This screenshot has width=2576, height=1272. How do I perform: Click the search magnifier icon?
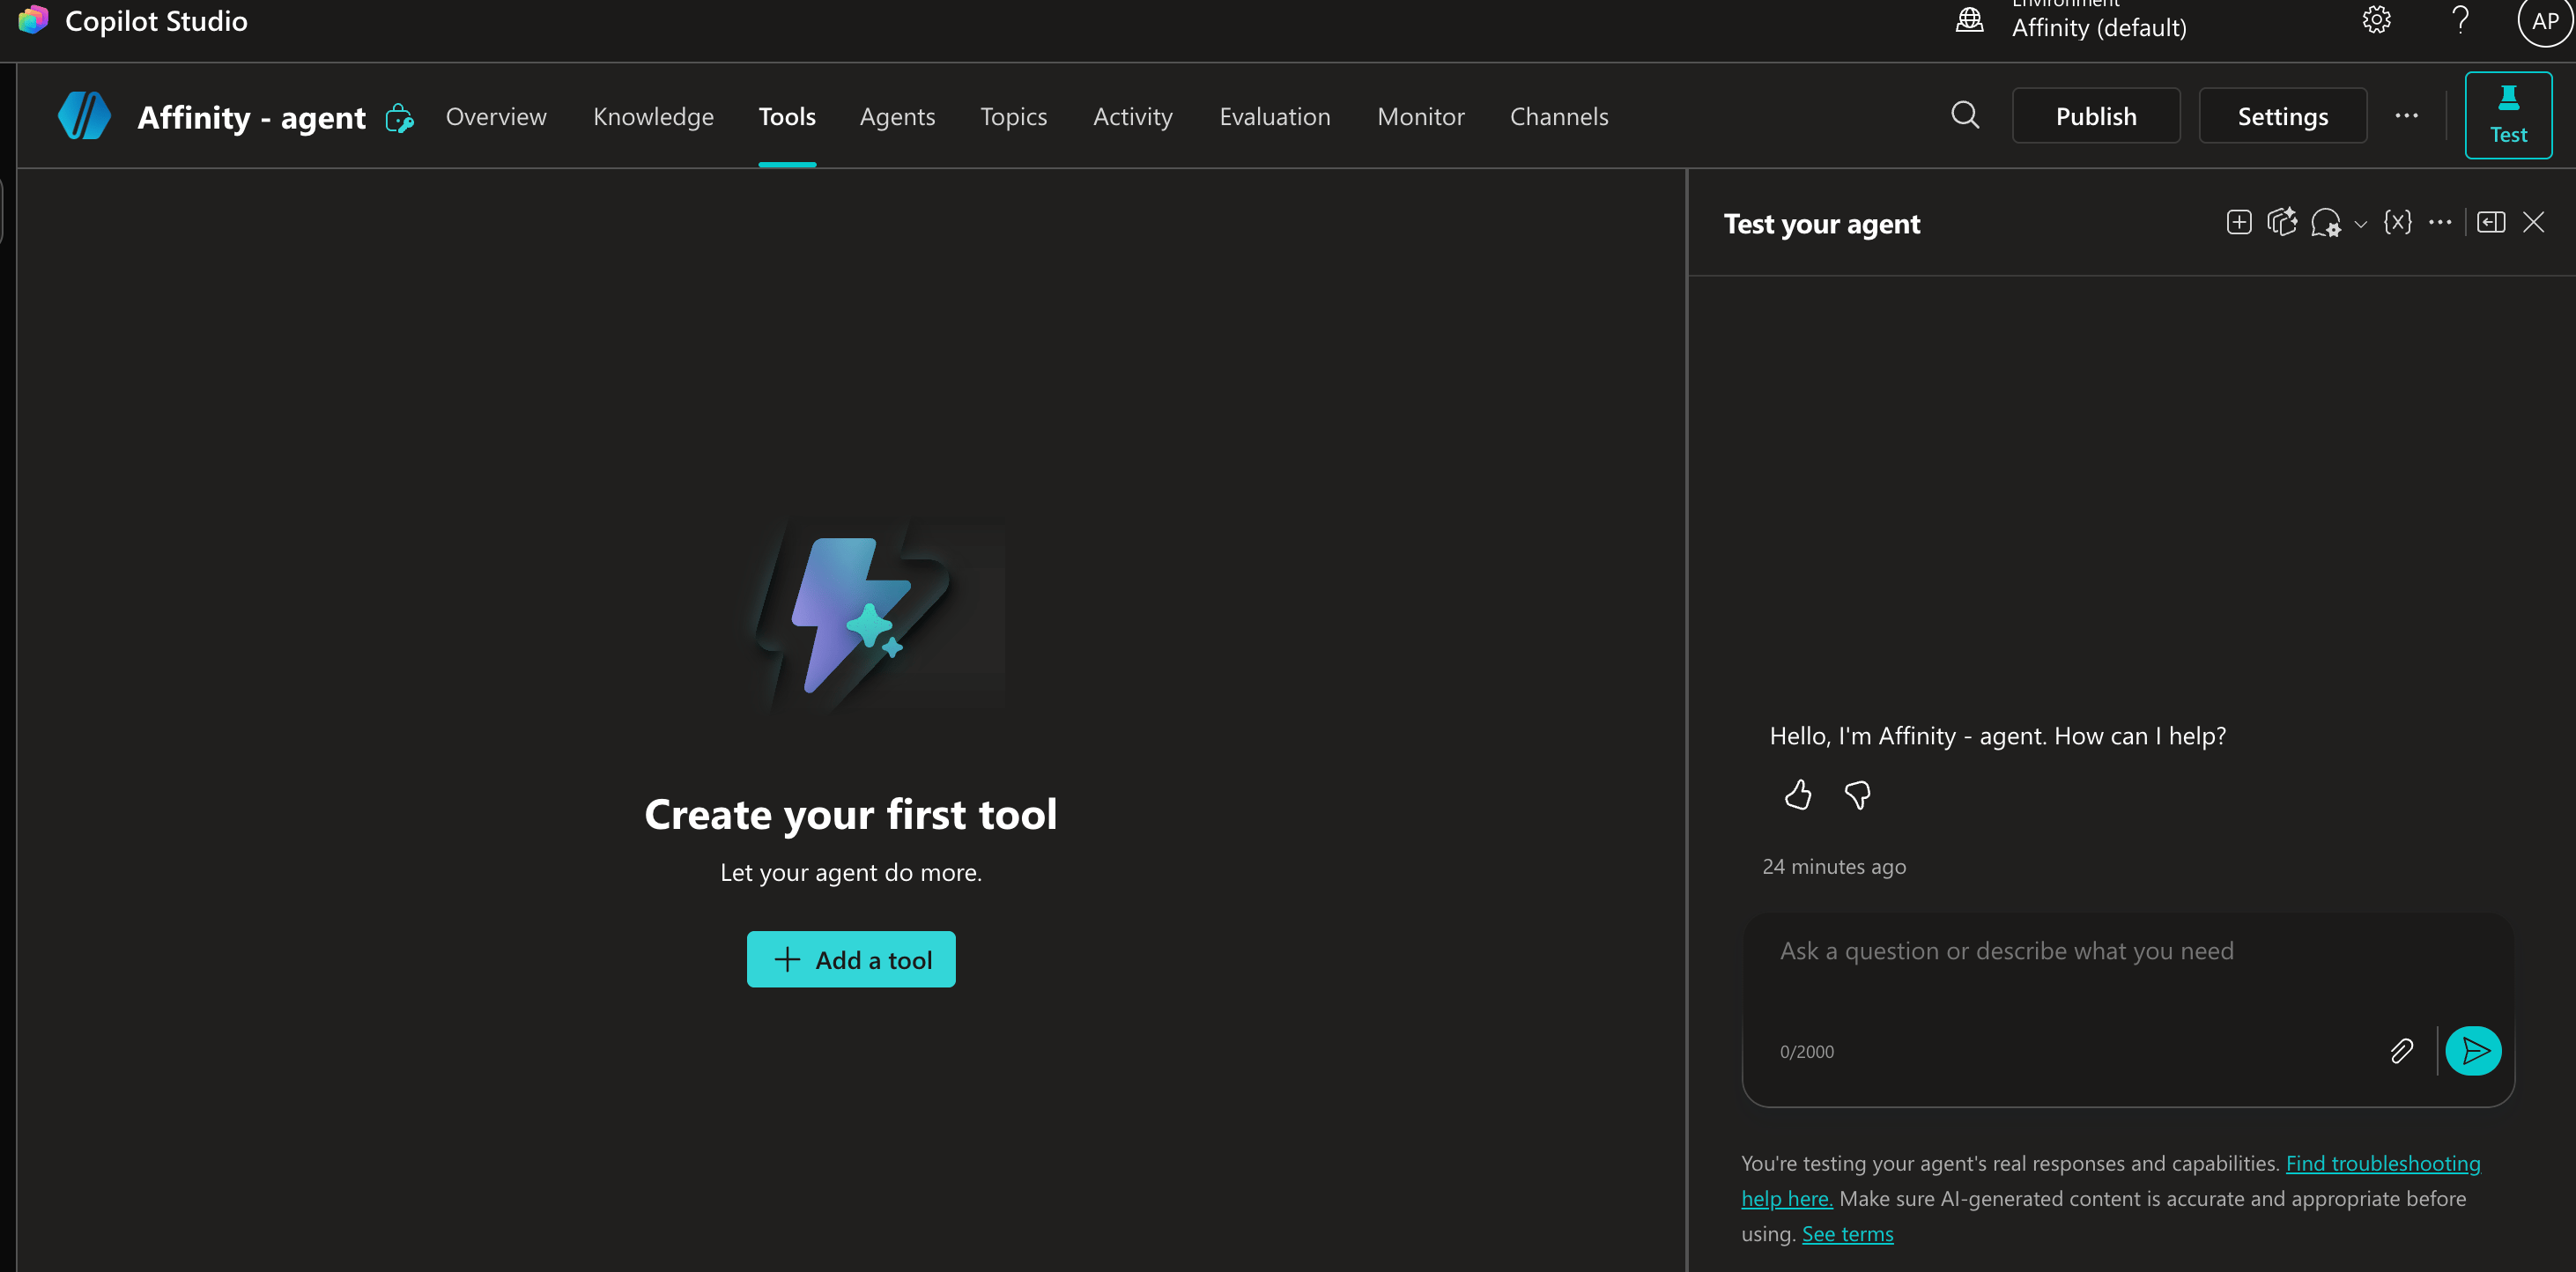pos(1965,115)
